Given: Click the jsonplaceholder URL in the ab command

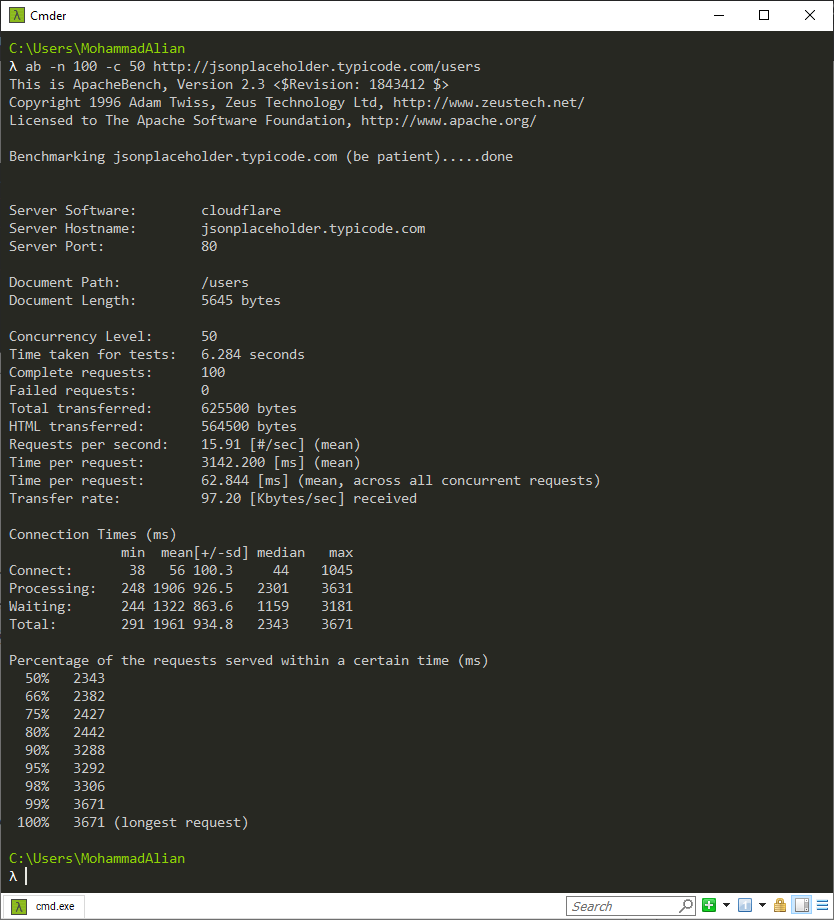Looking at the screenshot, I should pos(316,67).
